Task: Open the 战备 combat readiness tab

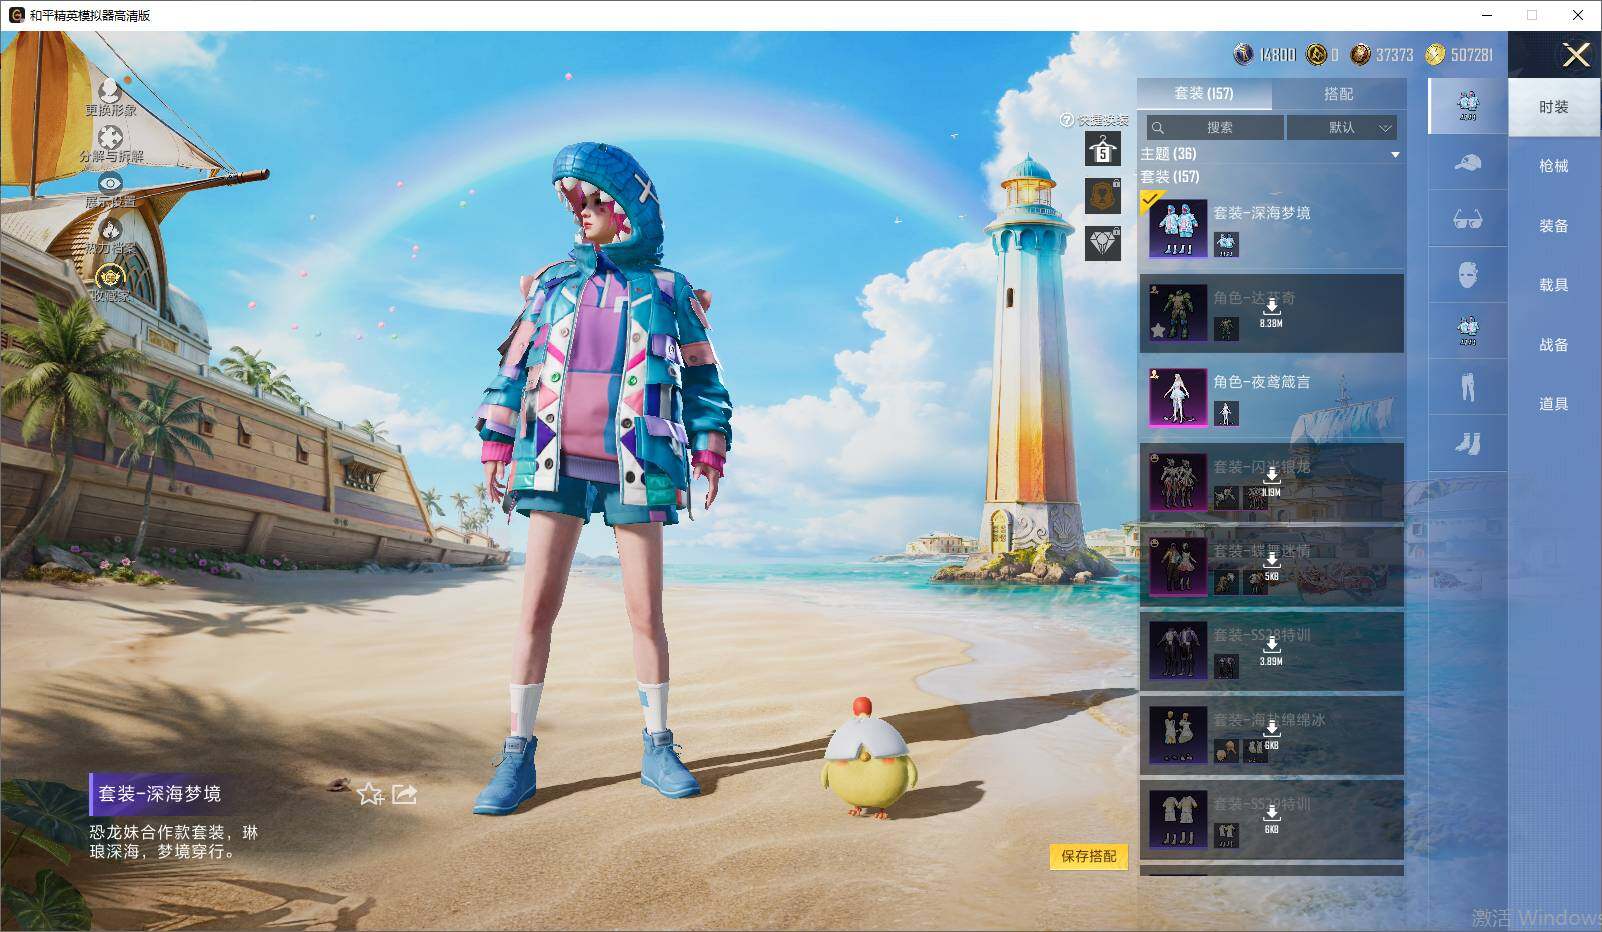Action: coord(1554,345)
